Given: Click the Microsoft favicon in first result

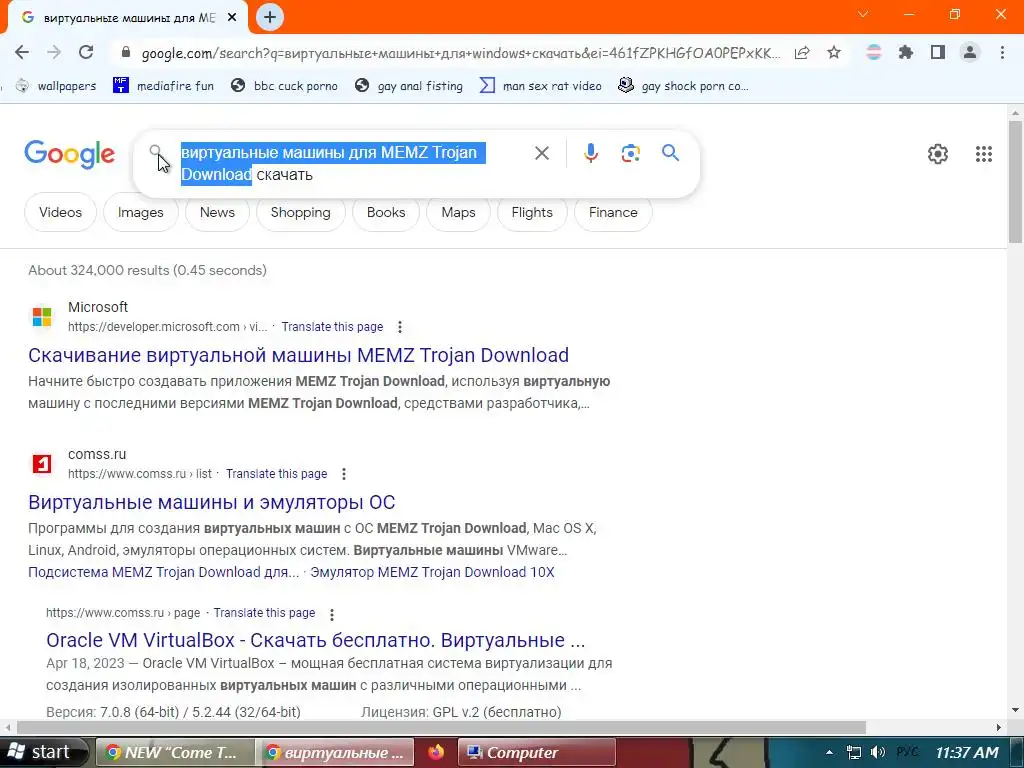Looking at the screenshot, I should click(42, 317).
